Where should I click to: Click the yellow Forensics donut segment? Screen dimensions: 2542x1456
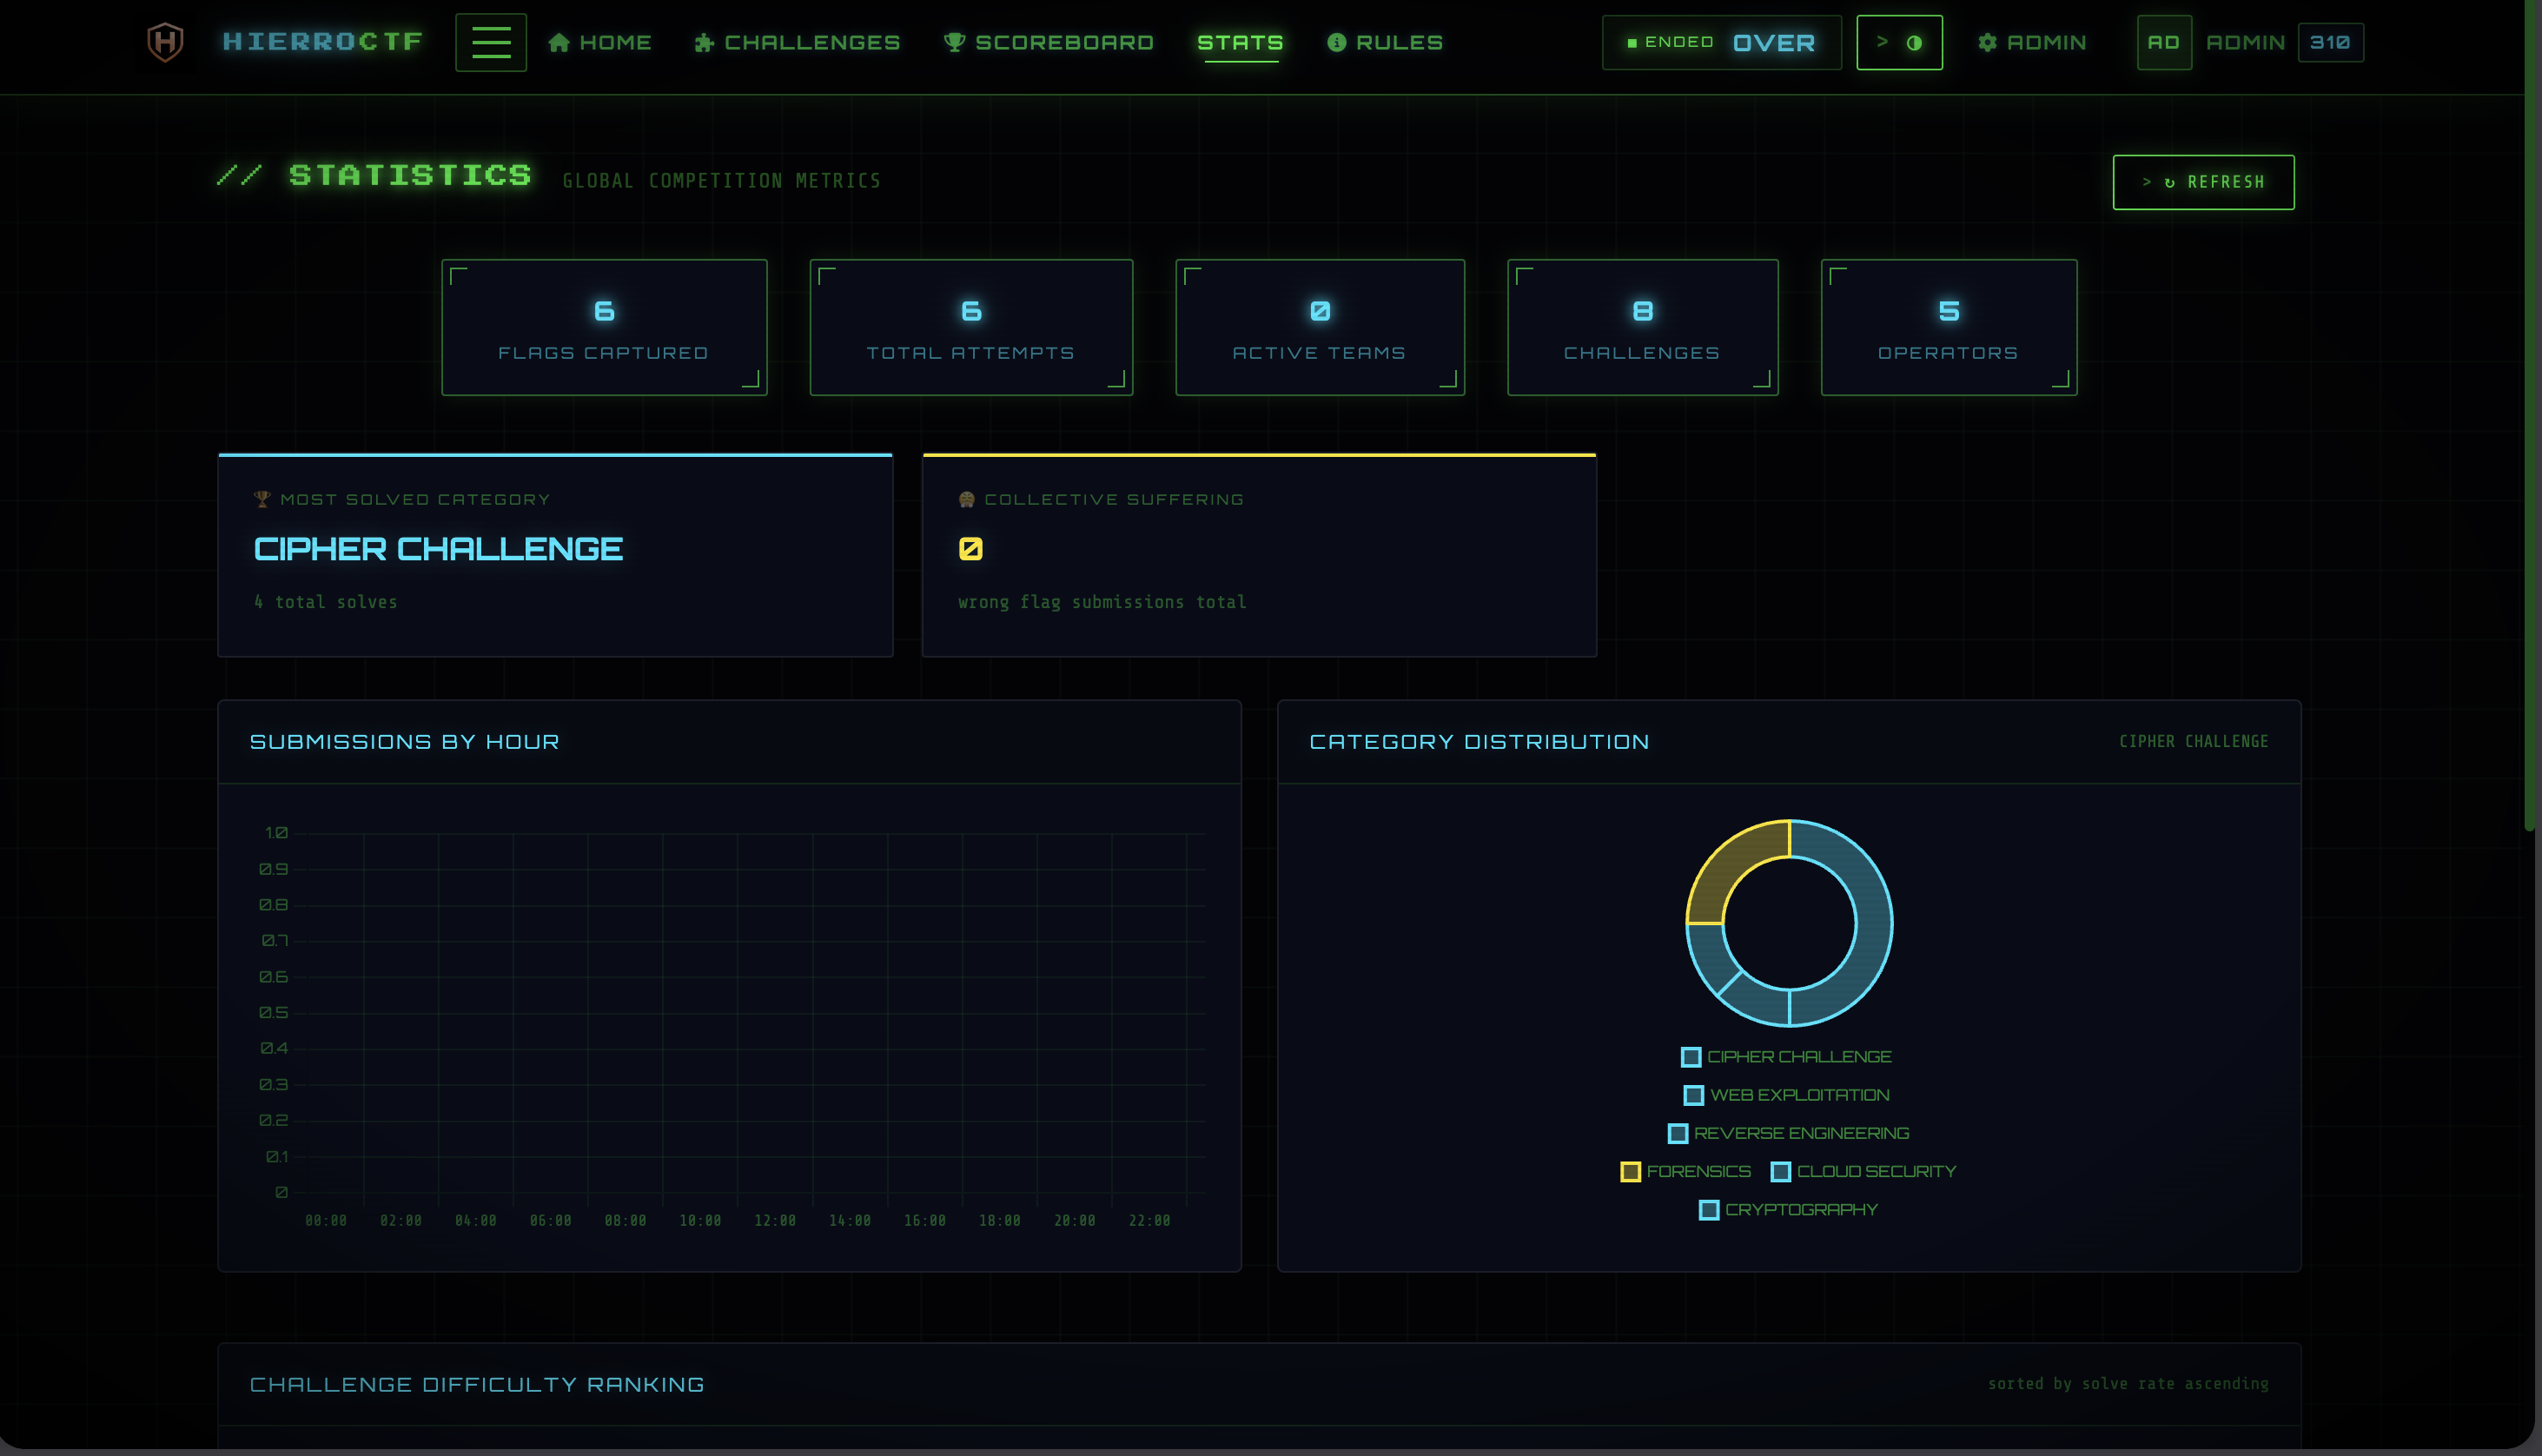(1728, 862)
